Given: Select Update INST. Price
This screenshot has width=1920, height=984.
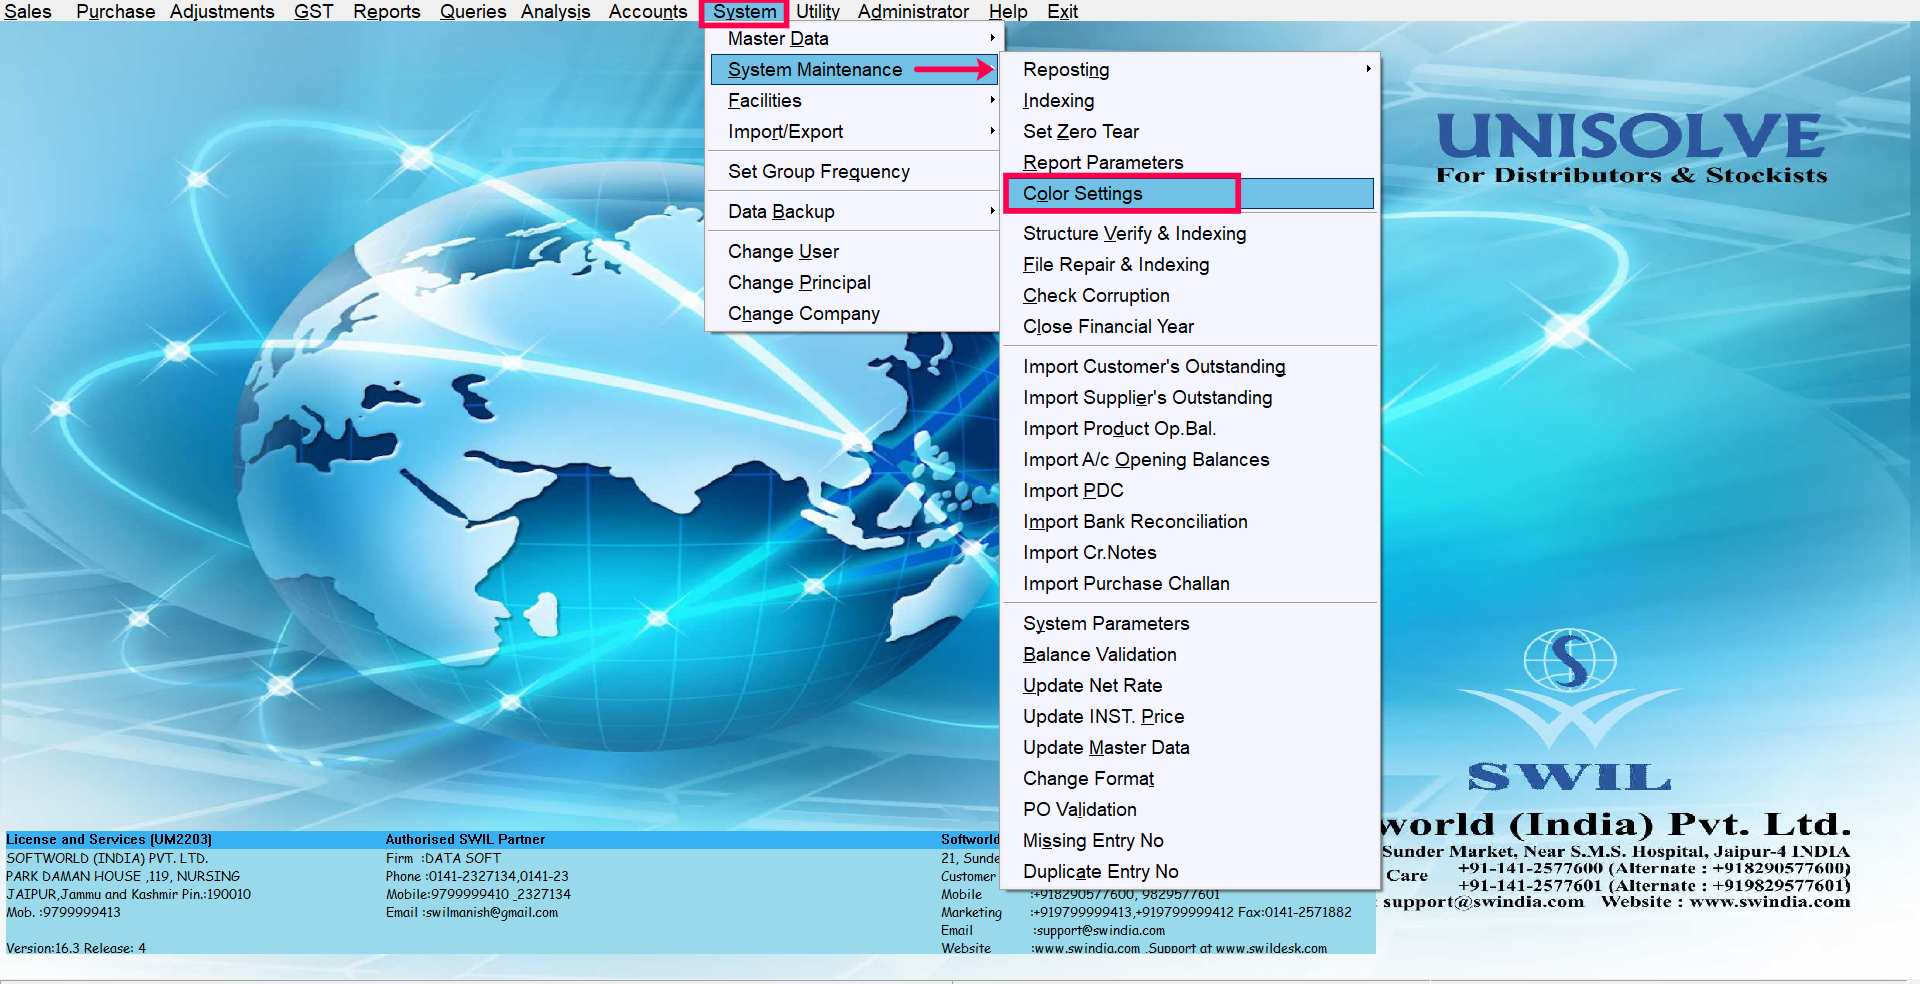Looking at the screenshot, I should tap(1190, 717).
